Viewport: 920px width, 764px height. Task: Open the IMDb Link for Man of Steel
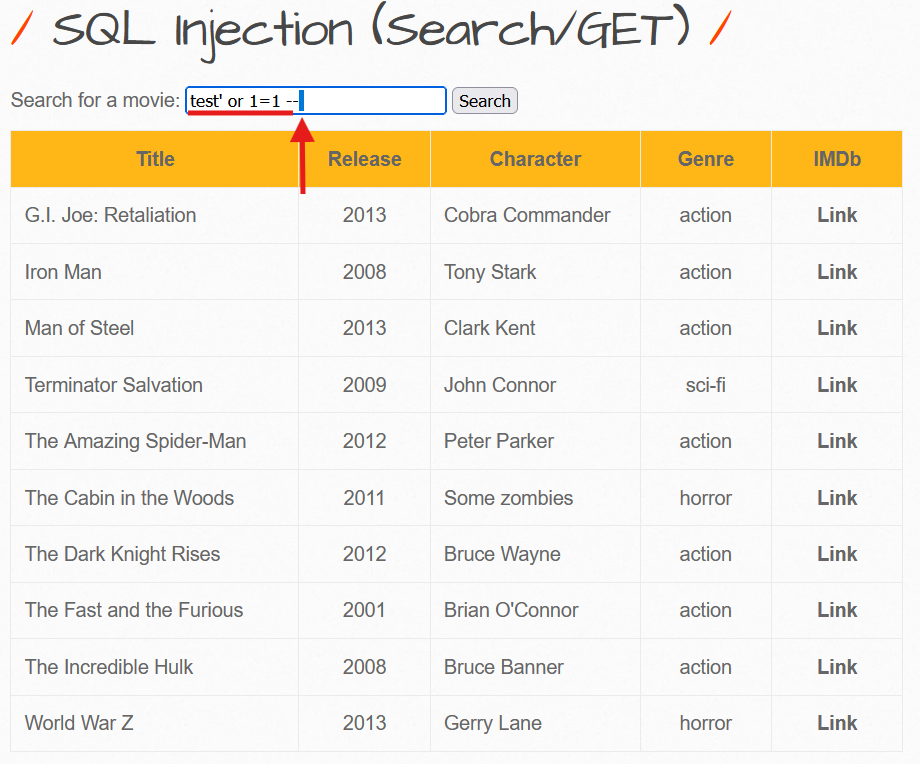click(x=837, y=328)
